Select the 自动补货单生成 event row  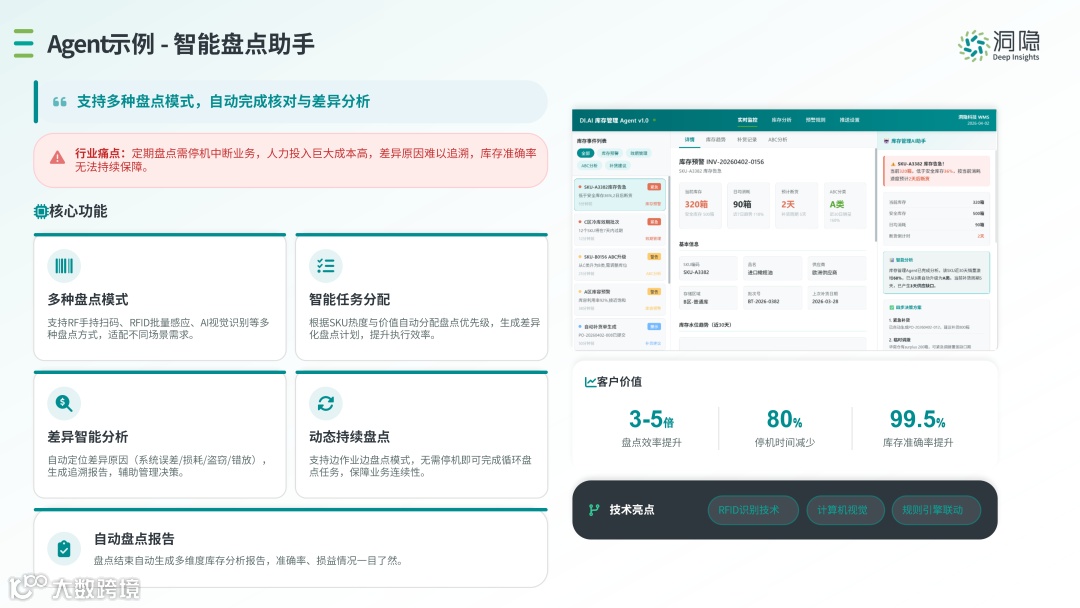619,335
